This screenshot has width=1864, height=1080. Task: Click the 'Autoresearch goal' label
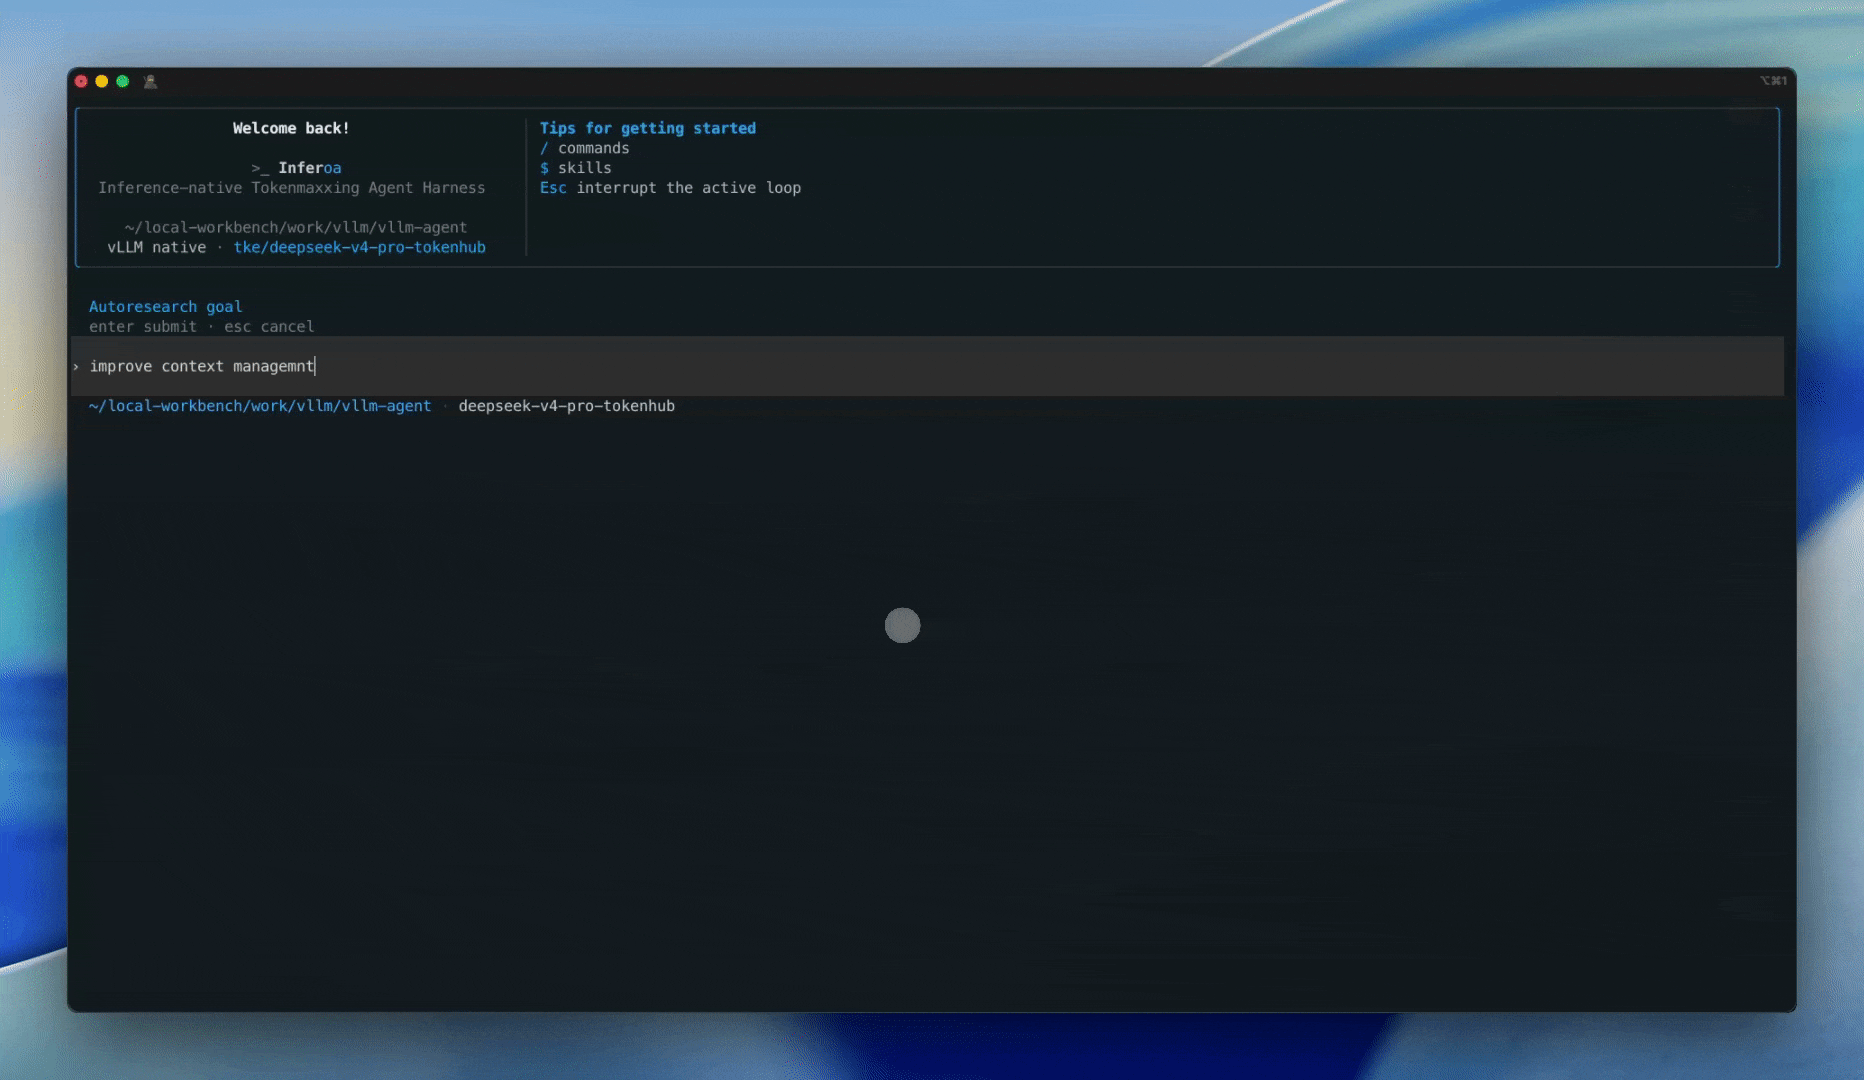point(166,307)
